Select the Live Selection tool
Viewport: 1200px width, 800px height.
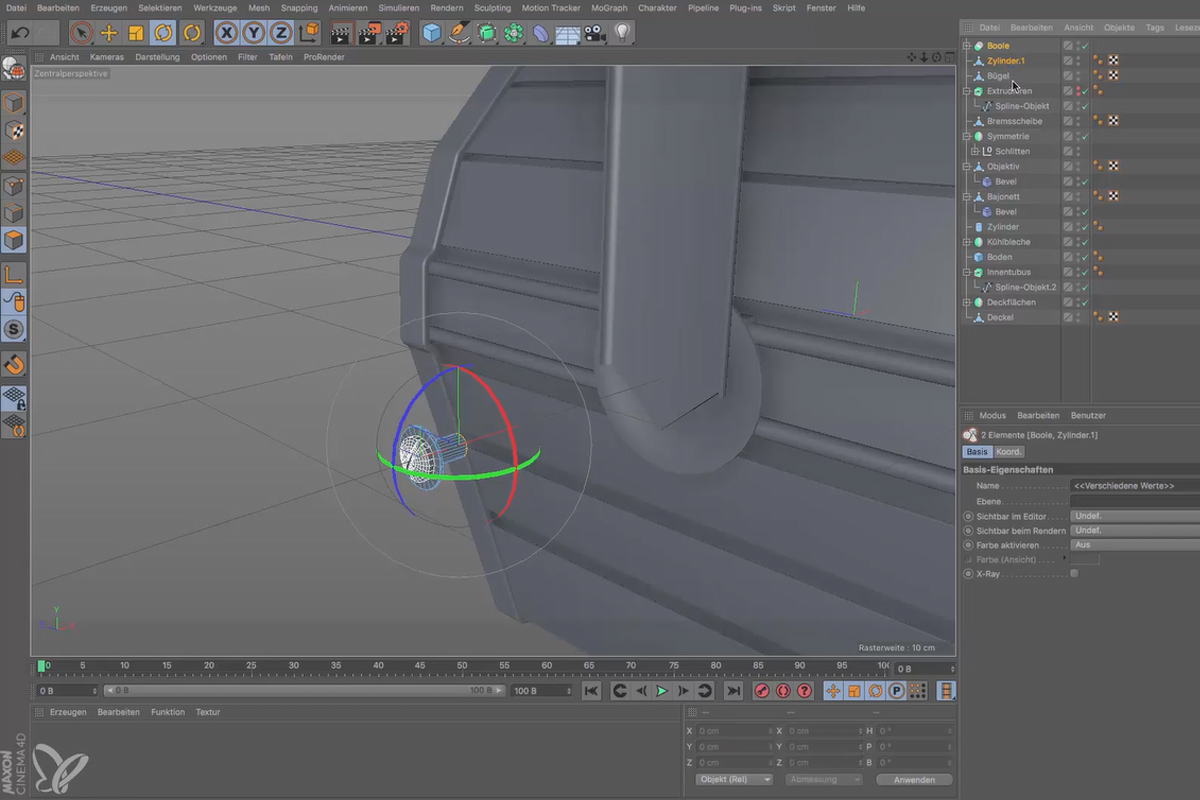pos(82,33)
